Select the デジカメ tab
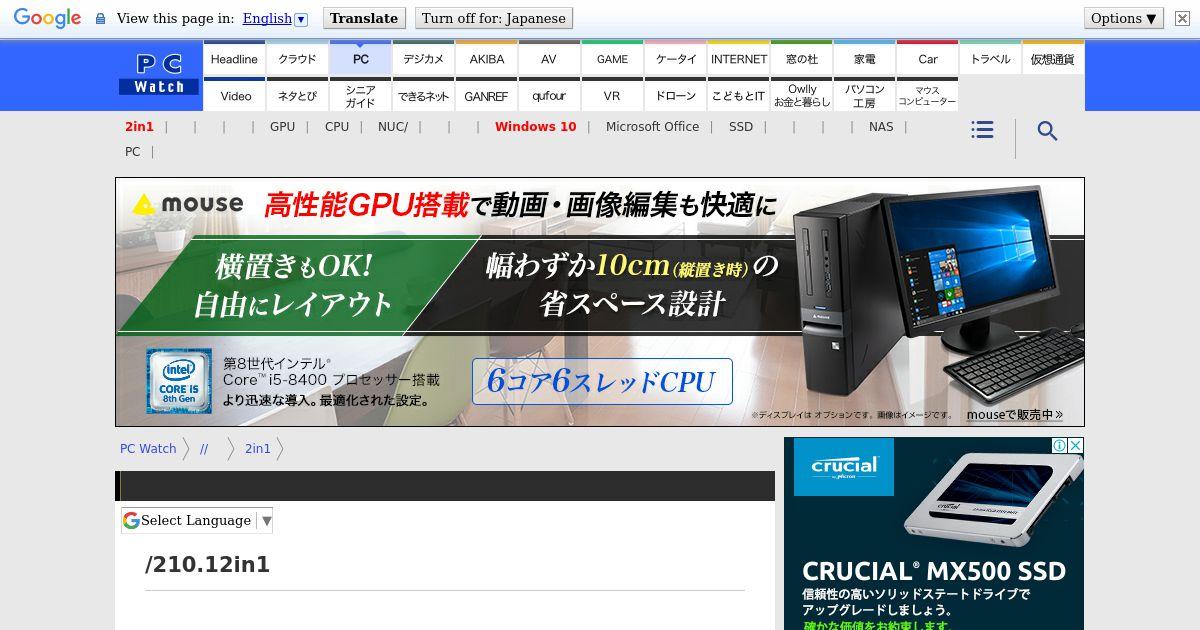1200x630 pixels. point(423,59)
